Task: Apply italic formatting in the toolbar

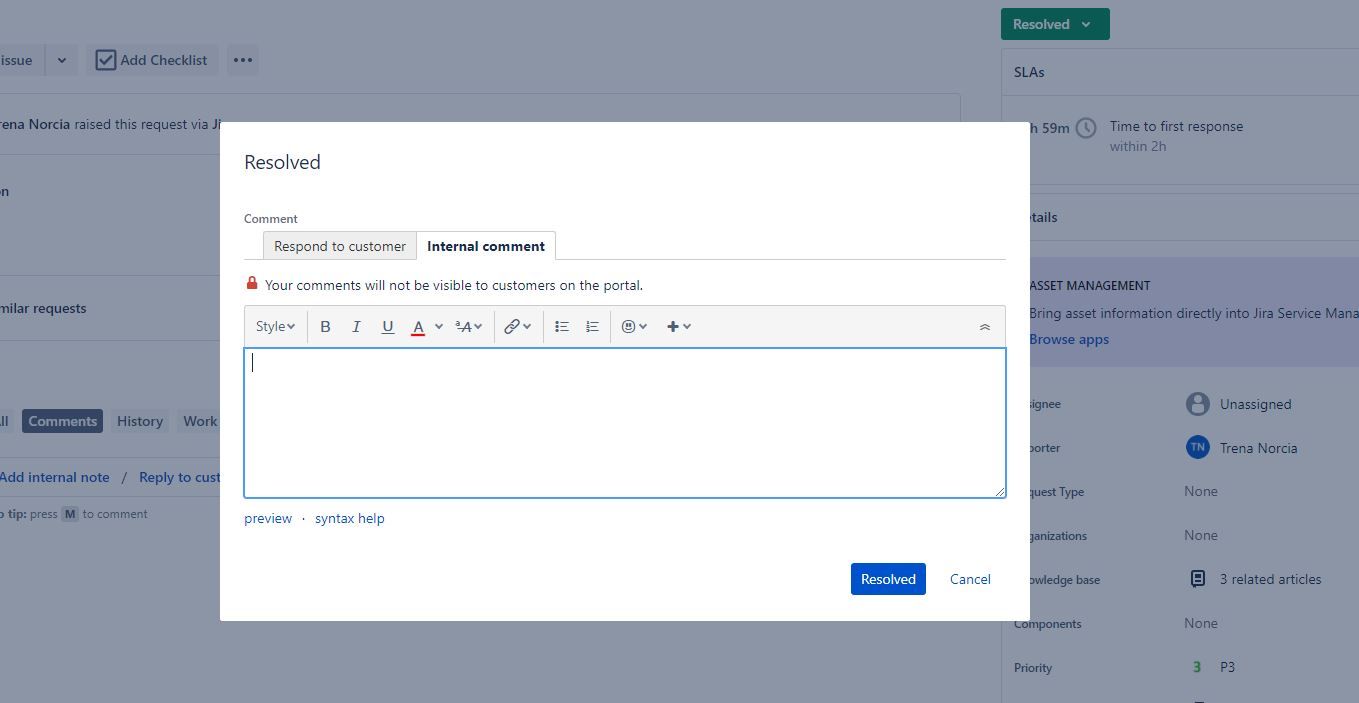Action: 356,326
